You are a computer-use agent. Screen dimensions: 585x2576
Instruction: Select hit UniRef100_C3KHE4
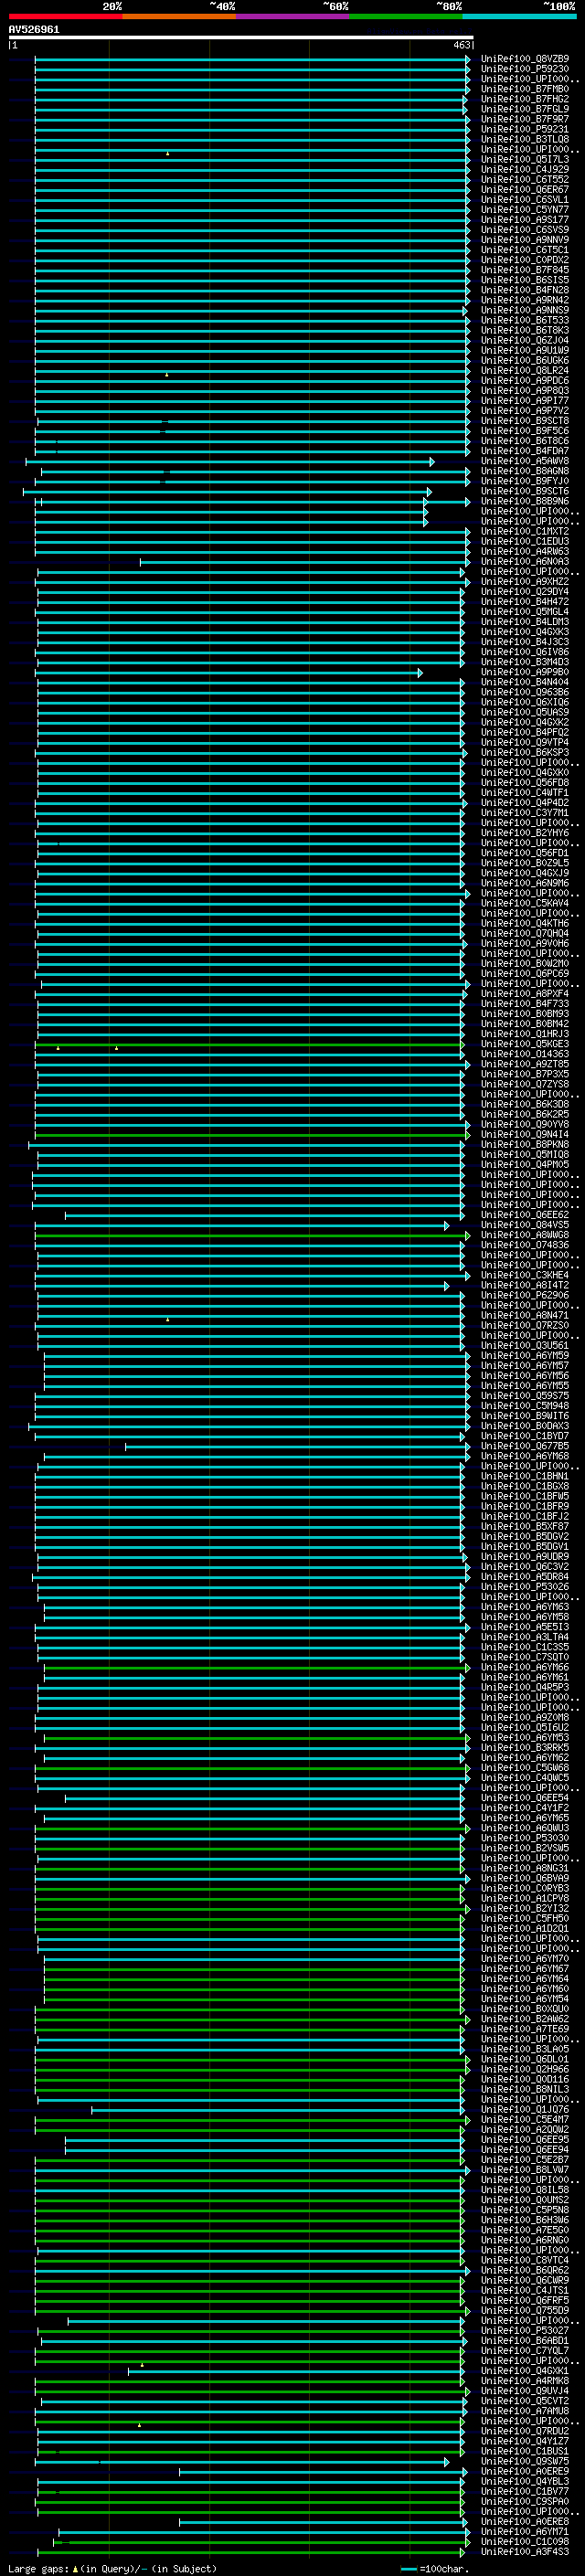pyautogui.click(x=524, y=1275)
